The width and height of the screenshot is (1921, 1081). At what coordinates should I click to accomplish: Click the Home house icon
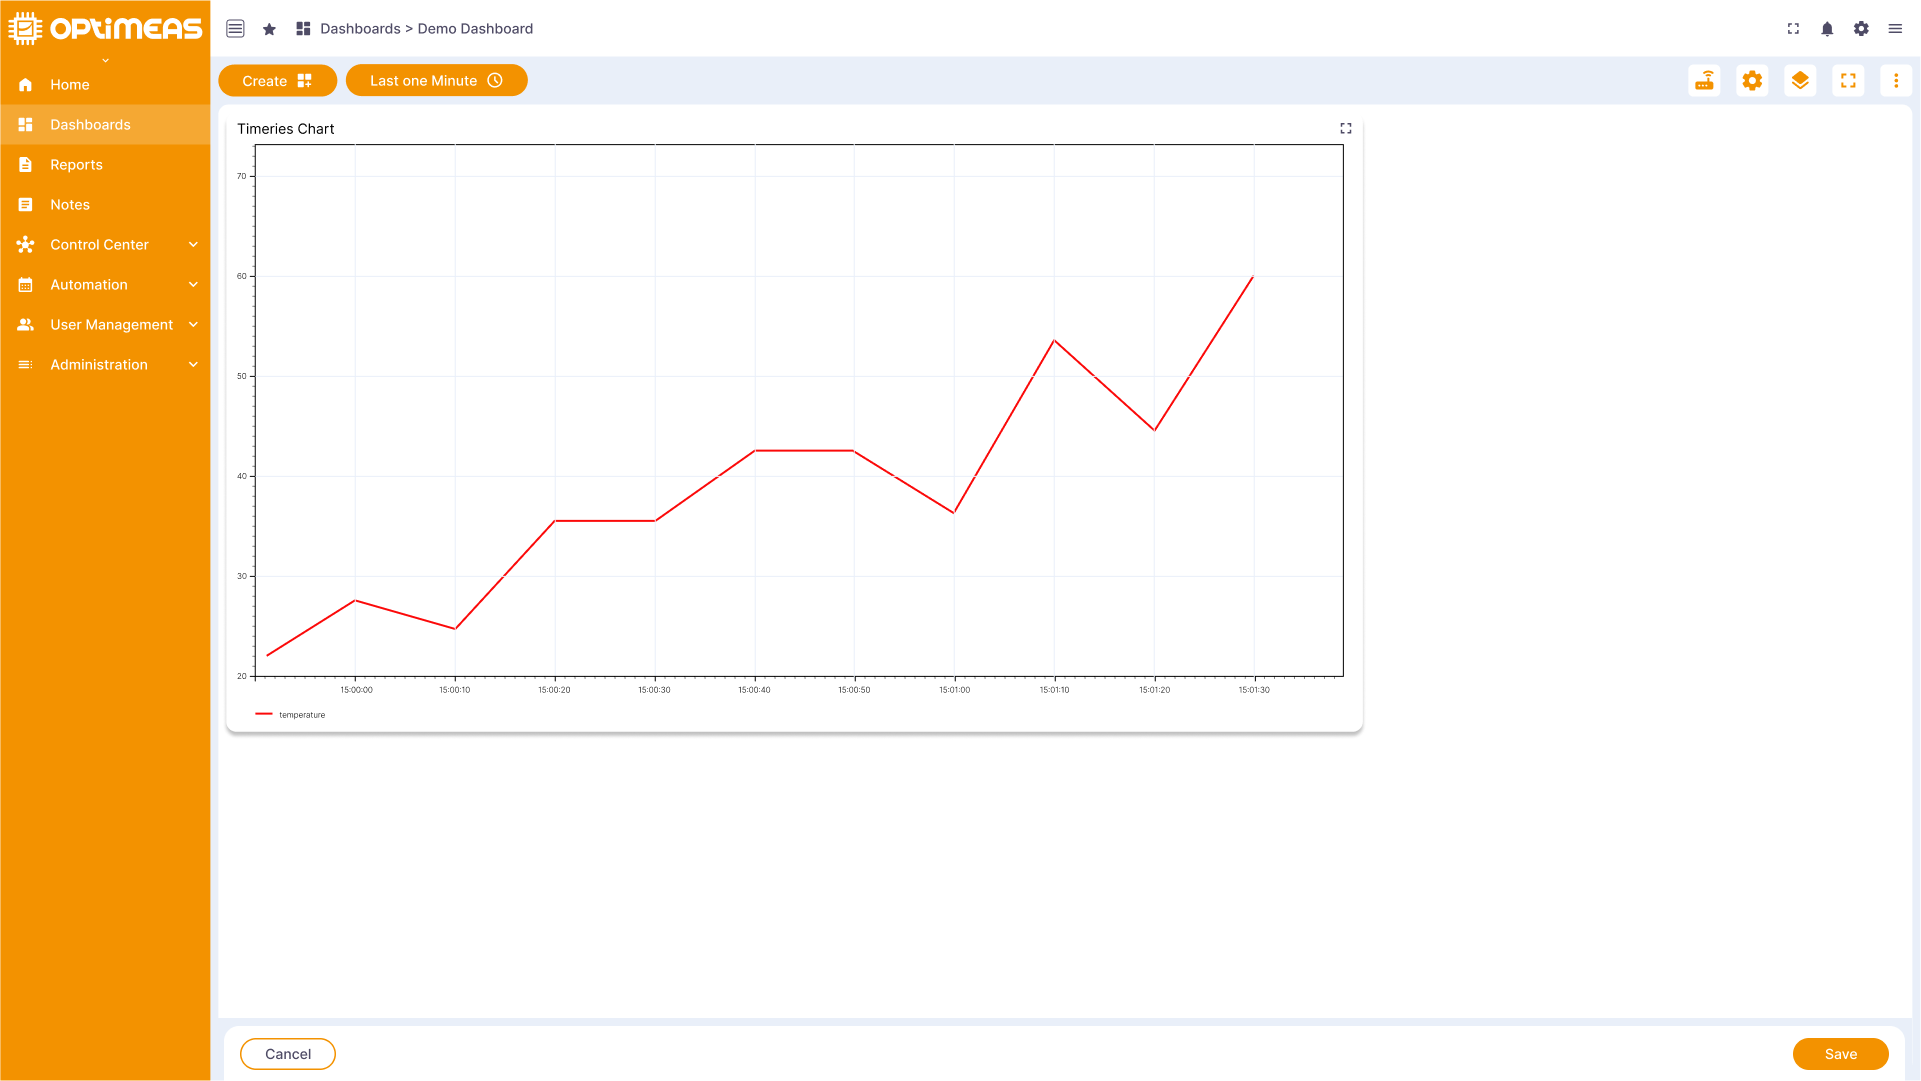coord(26,85)
